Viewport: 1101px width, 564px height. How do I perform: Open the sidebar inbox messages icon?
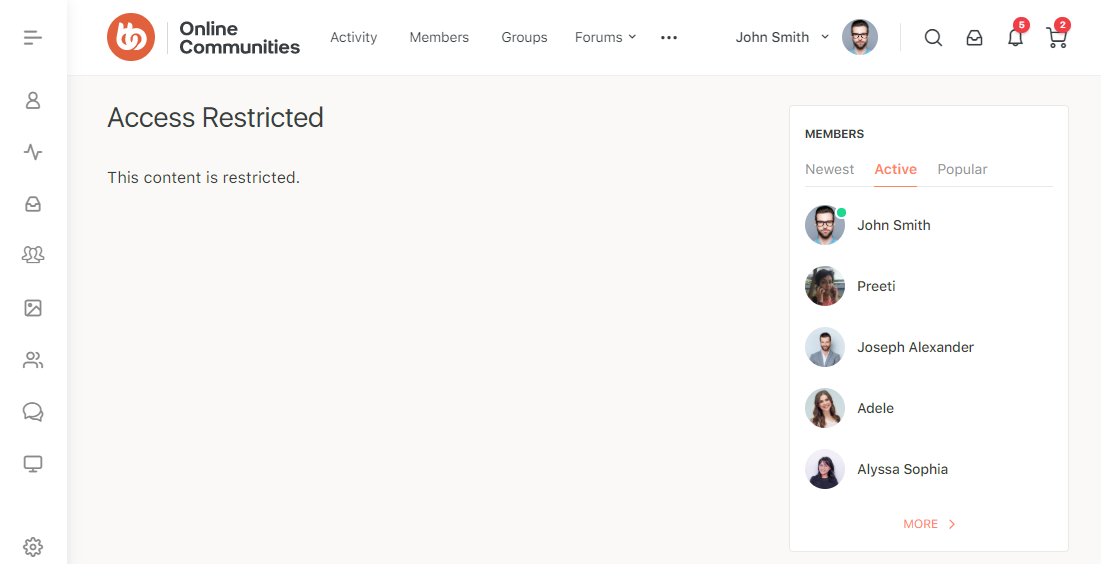tap(33, 204)
